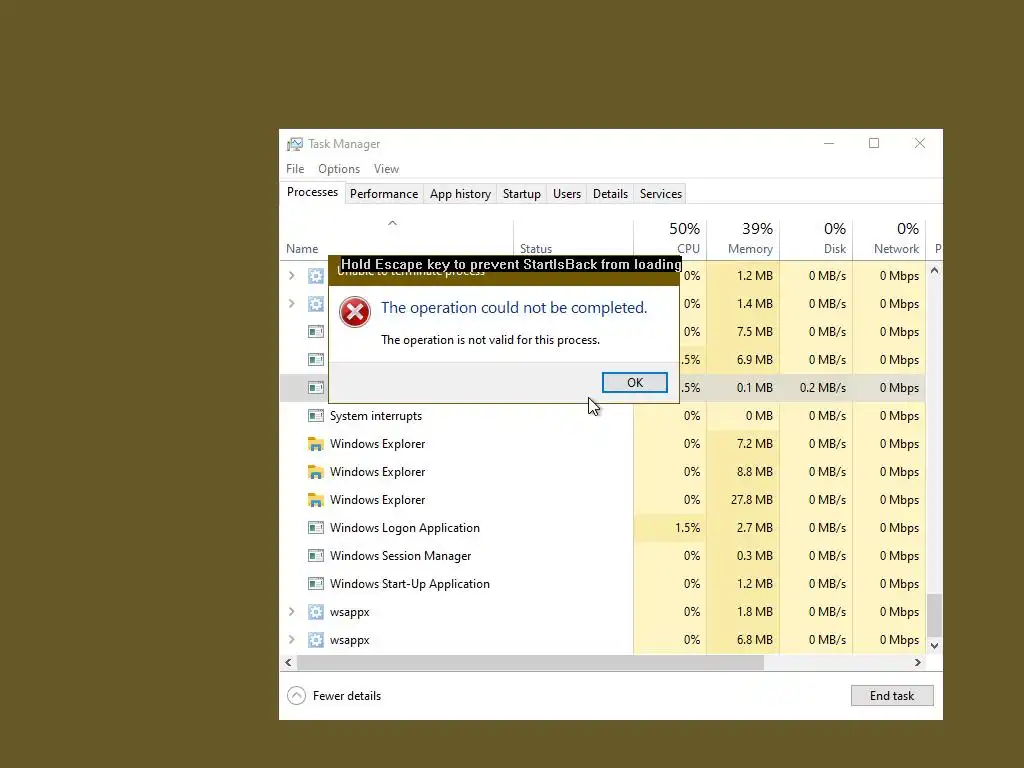Expand the second wsappx row at 6.8 MB
Screen dimensions: 1024x768
(x=292, y=640)
